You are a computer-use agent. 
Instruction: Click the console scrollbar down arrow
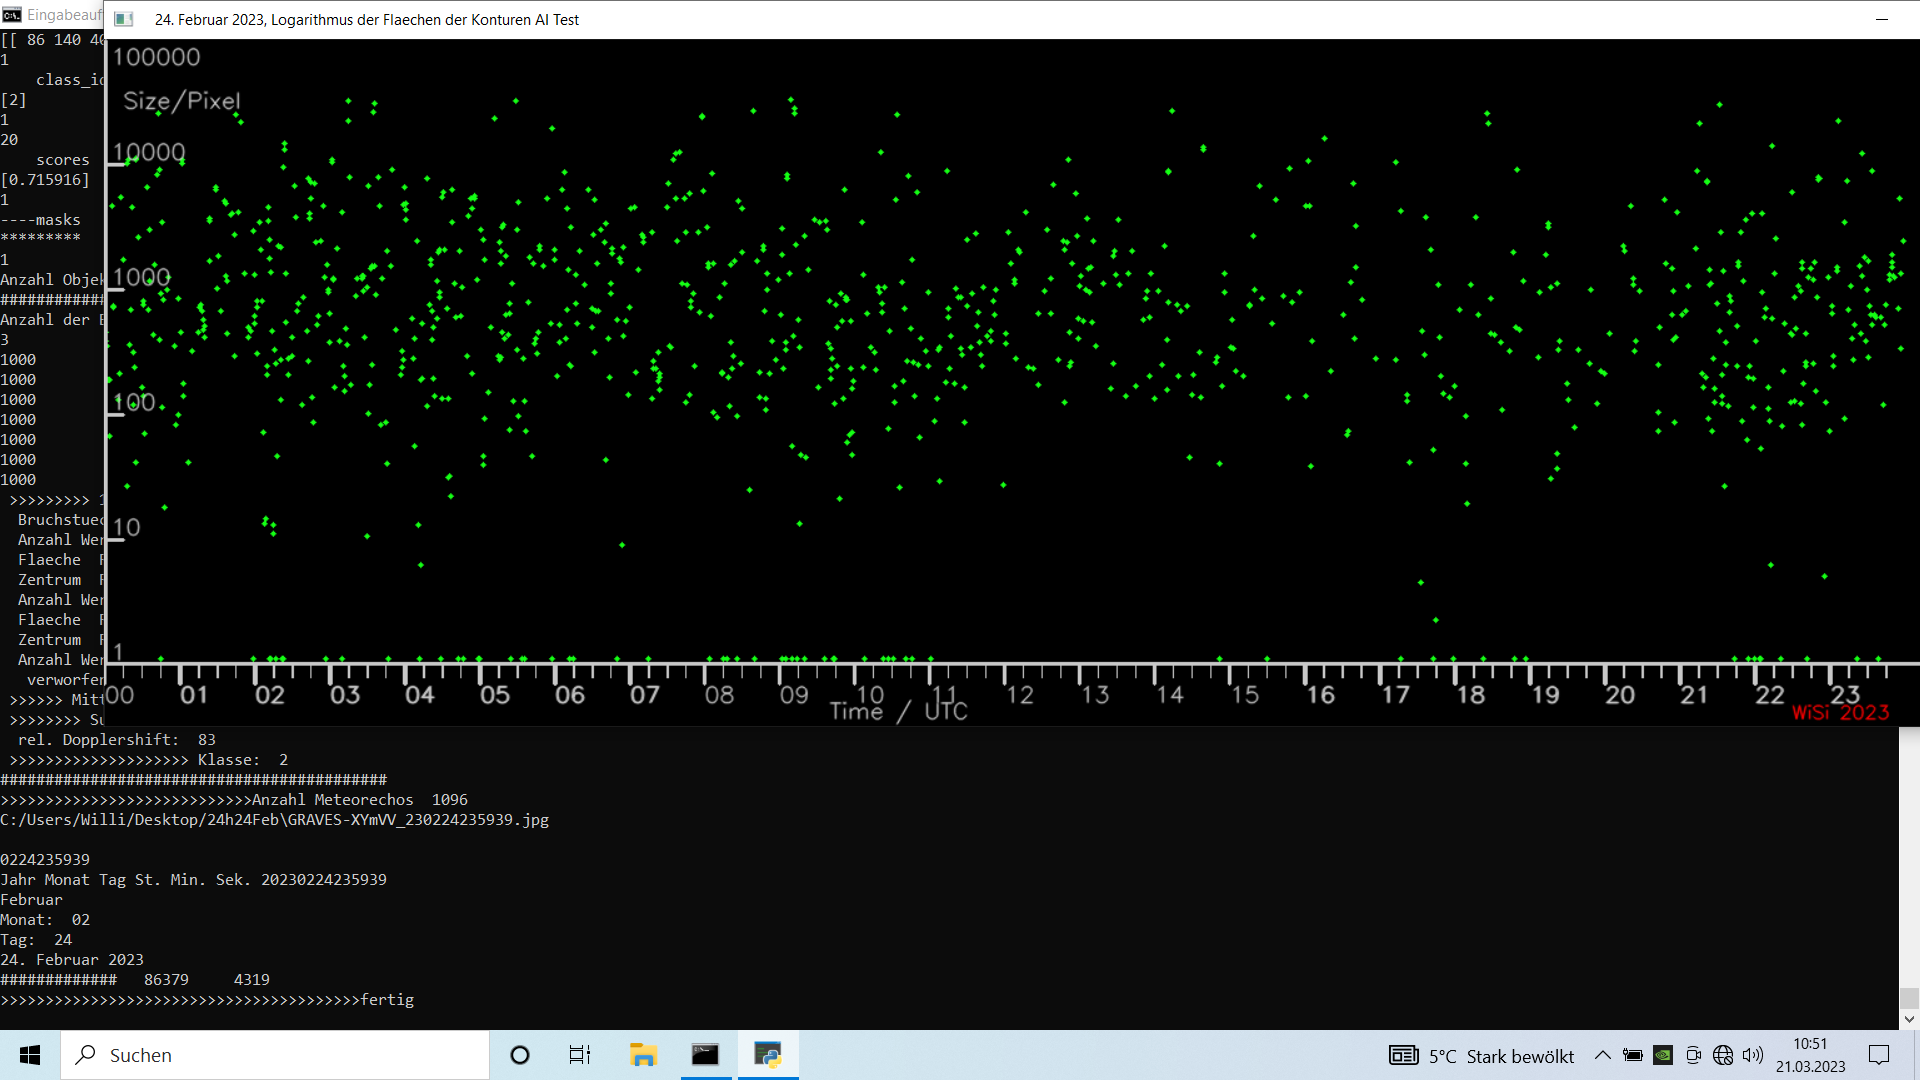[1909, 1019]
